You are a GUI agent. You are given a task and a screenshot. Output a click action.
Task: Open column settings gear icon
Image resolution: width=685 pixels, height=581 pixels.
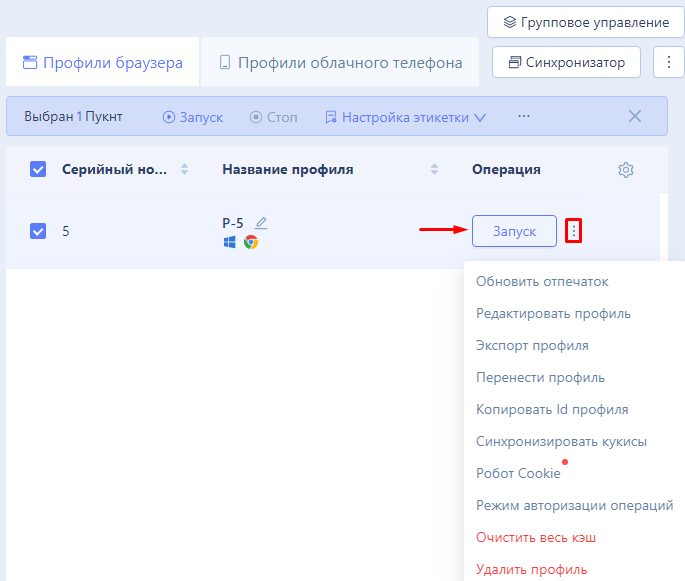coord(626,169)
